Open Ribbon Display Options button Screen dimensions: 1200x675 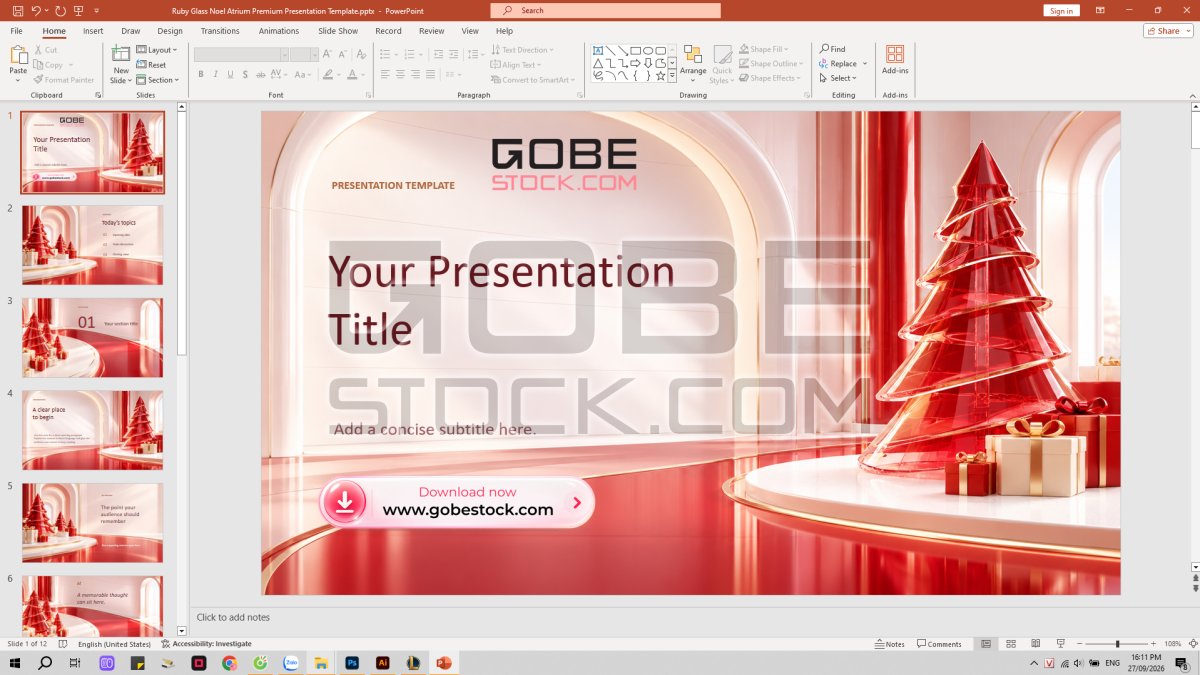[x=1100, y=10]
